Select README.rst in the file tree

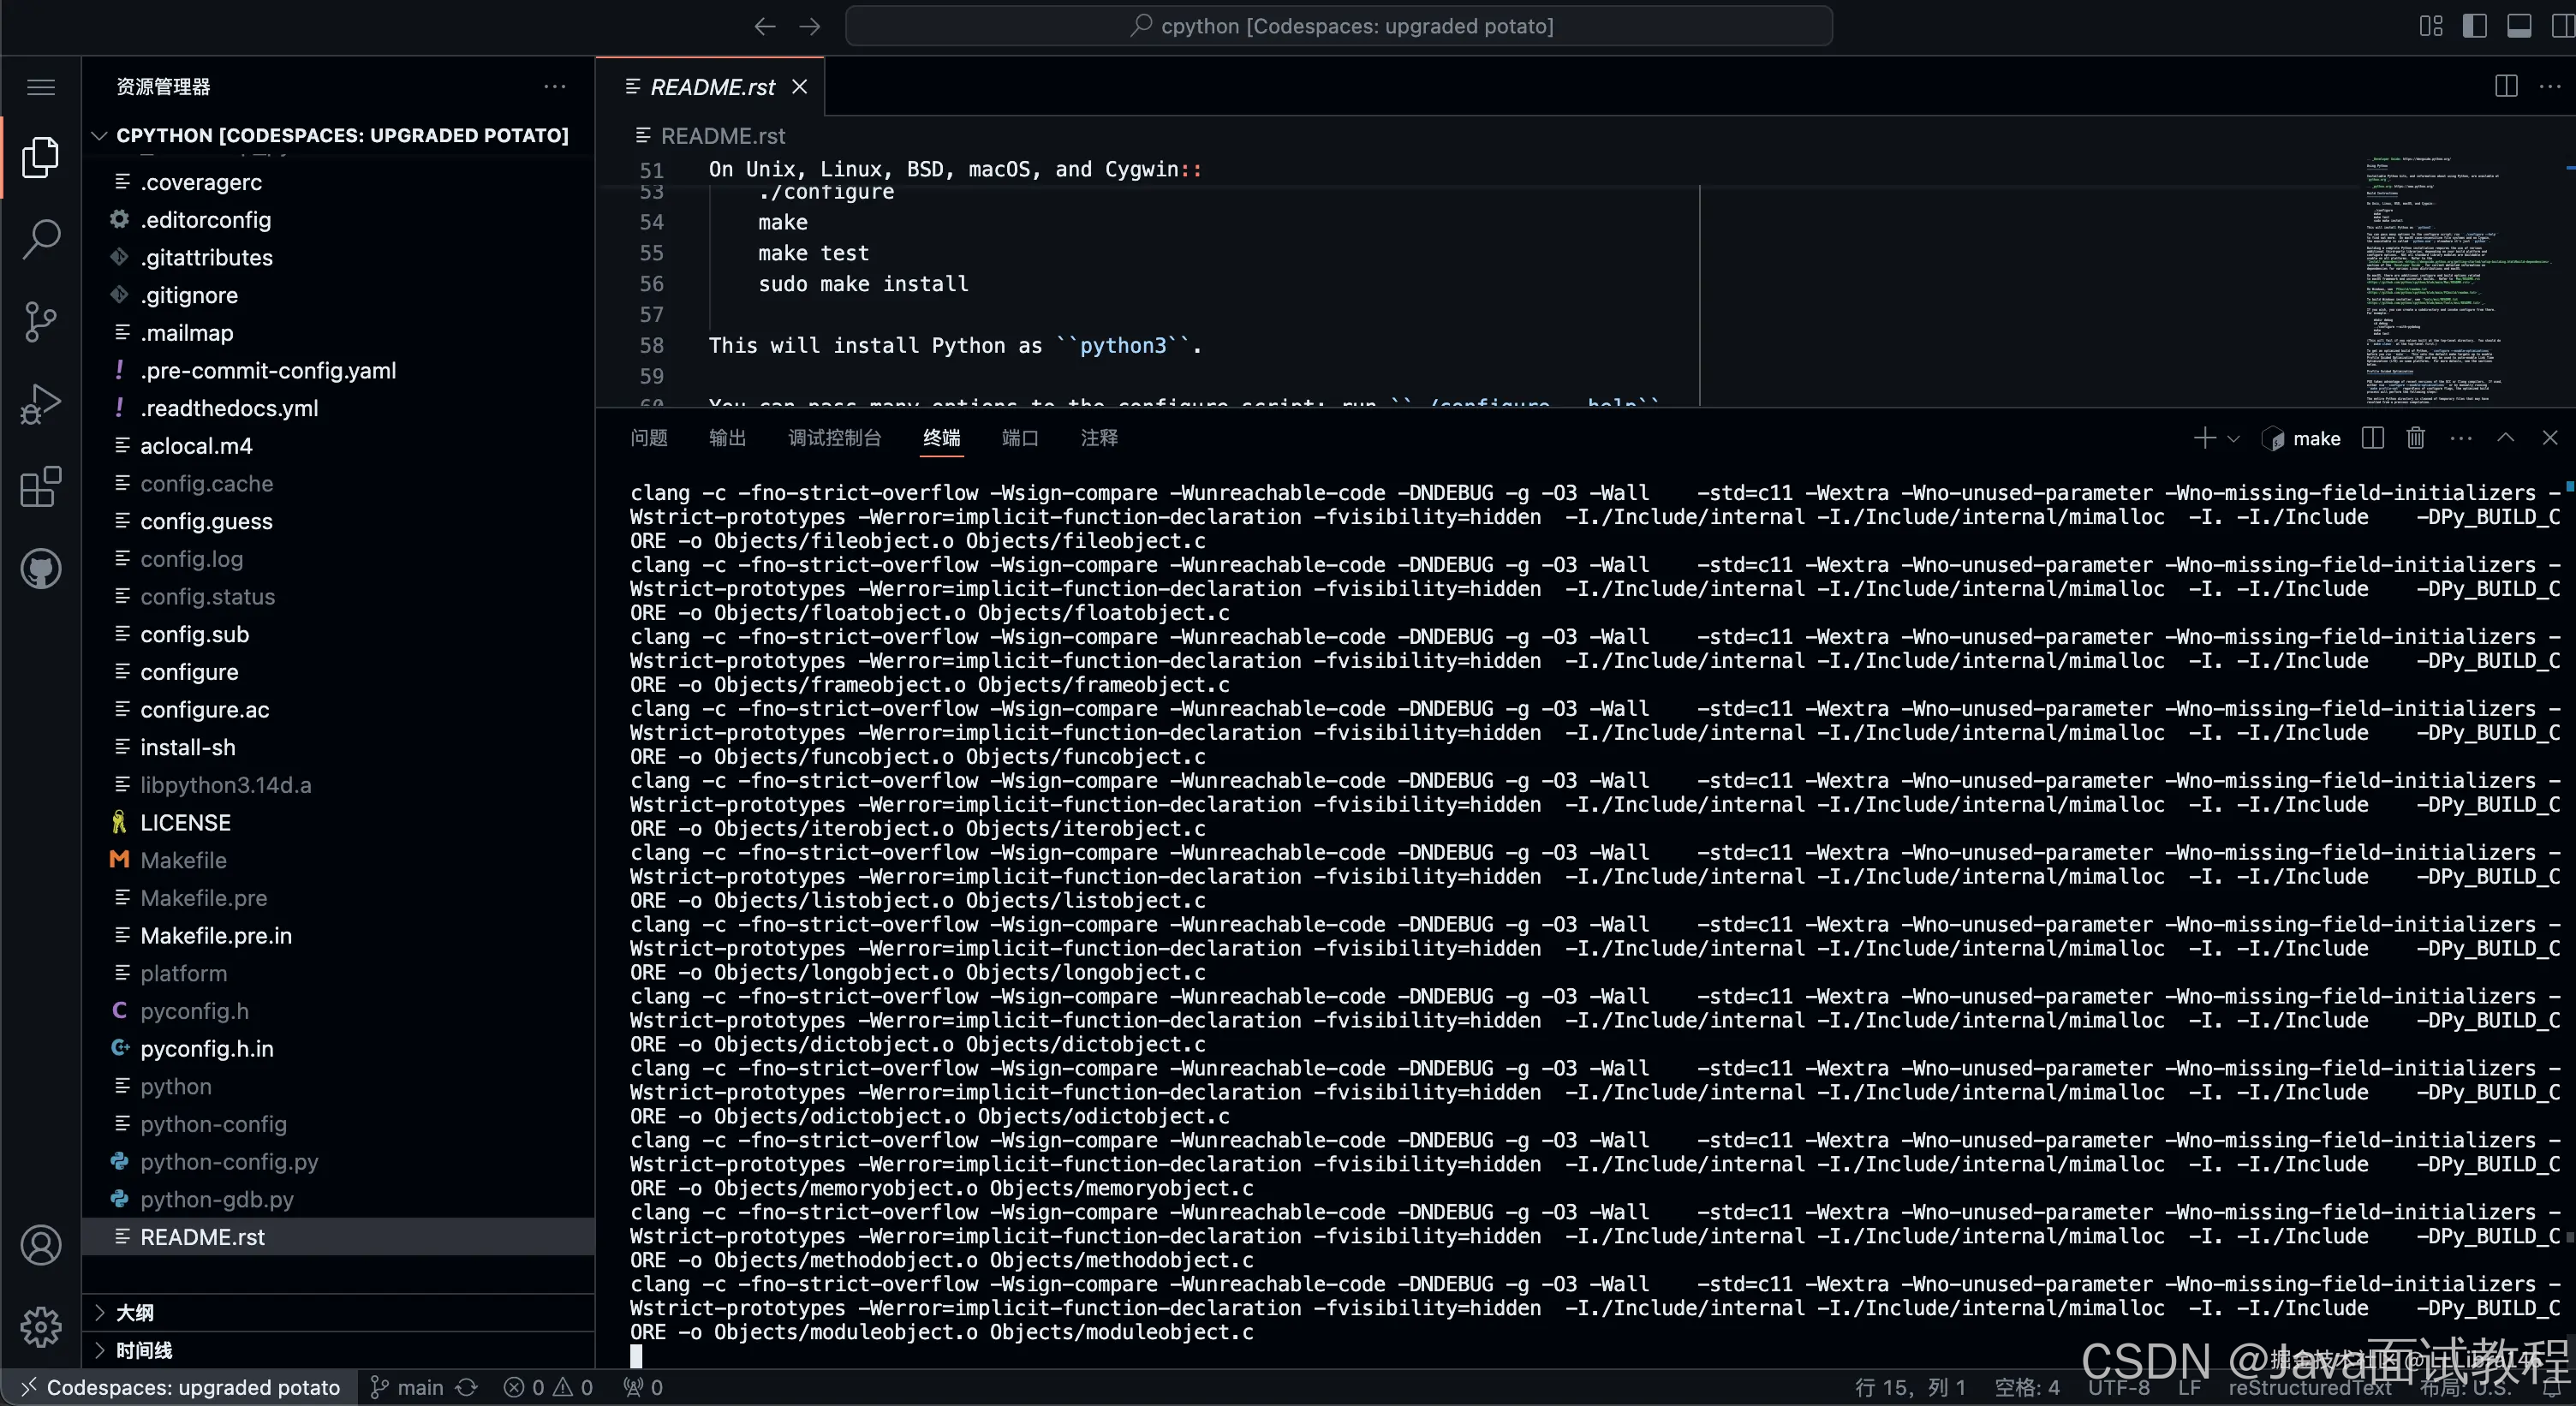tap(340, 1238)
